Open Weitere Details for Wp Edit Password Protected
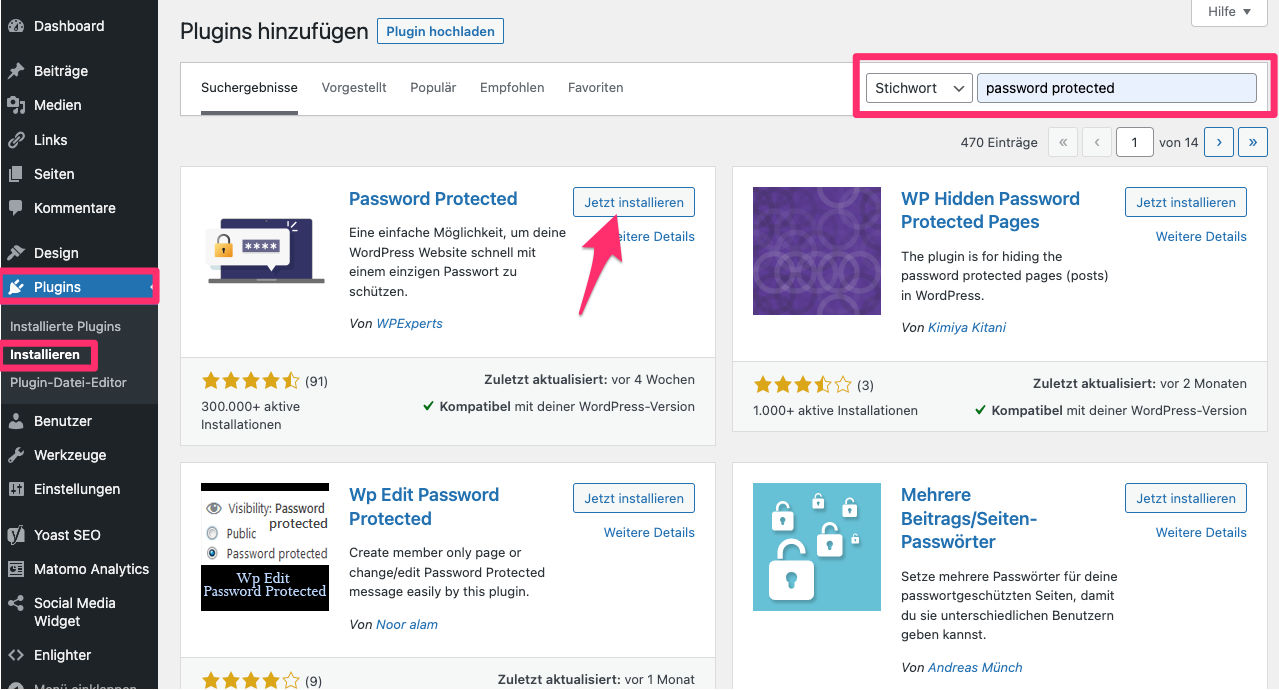Screen dimensions: 1279x690 648,532
